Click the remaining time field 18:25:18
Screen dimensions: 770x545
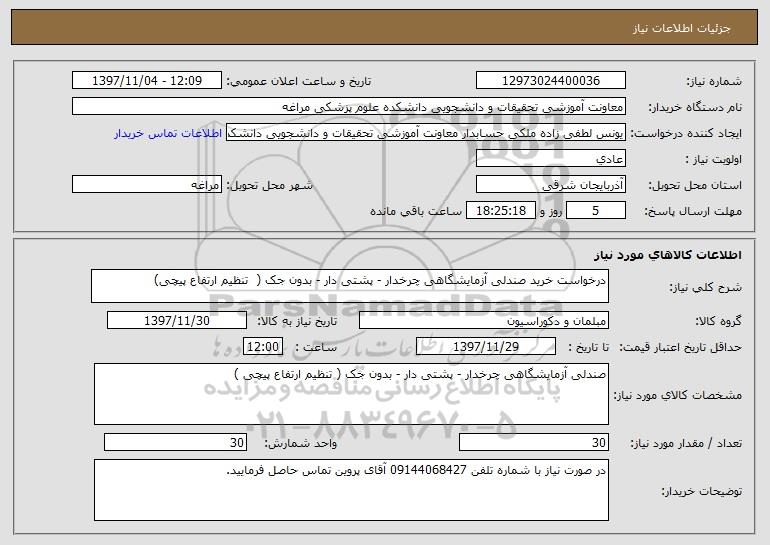click(501, 211)
